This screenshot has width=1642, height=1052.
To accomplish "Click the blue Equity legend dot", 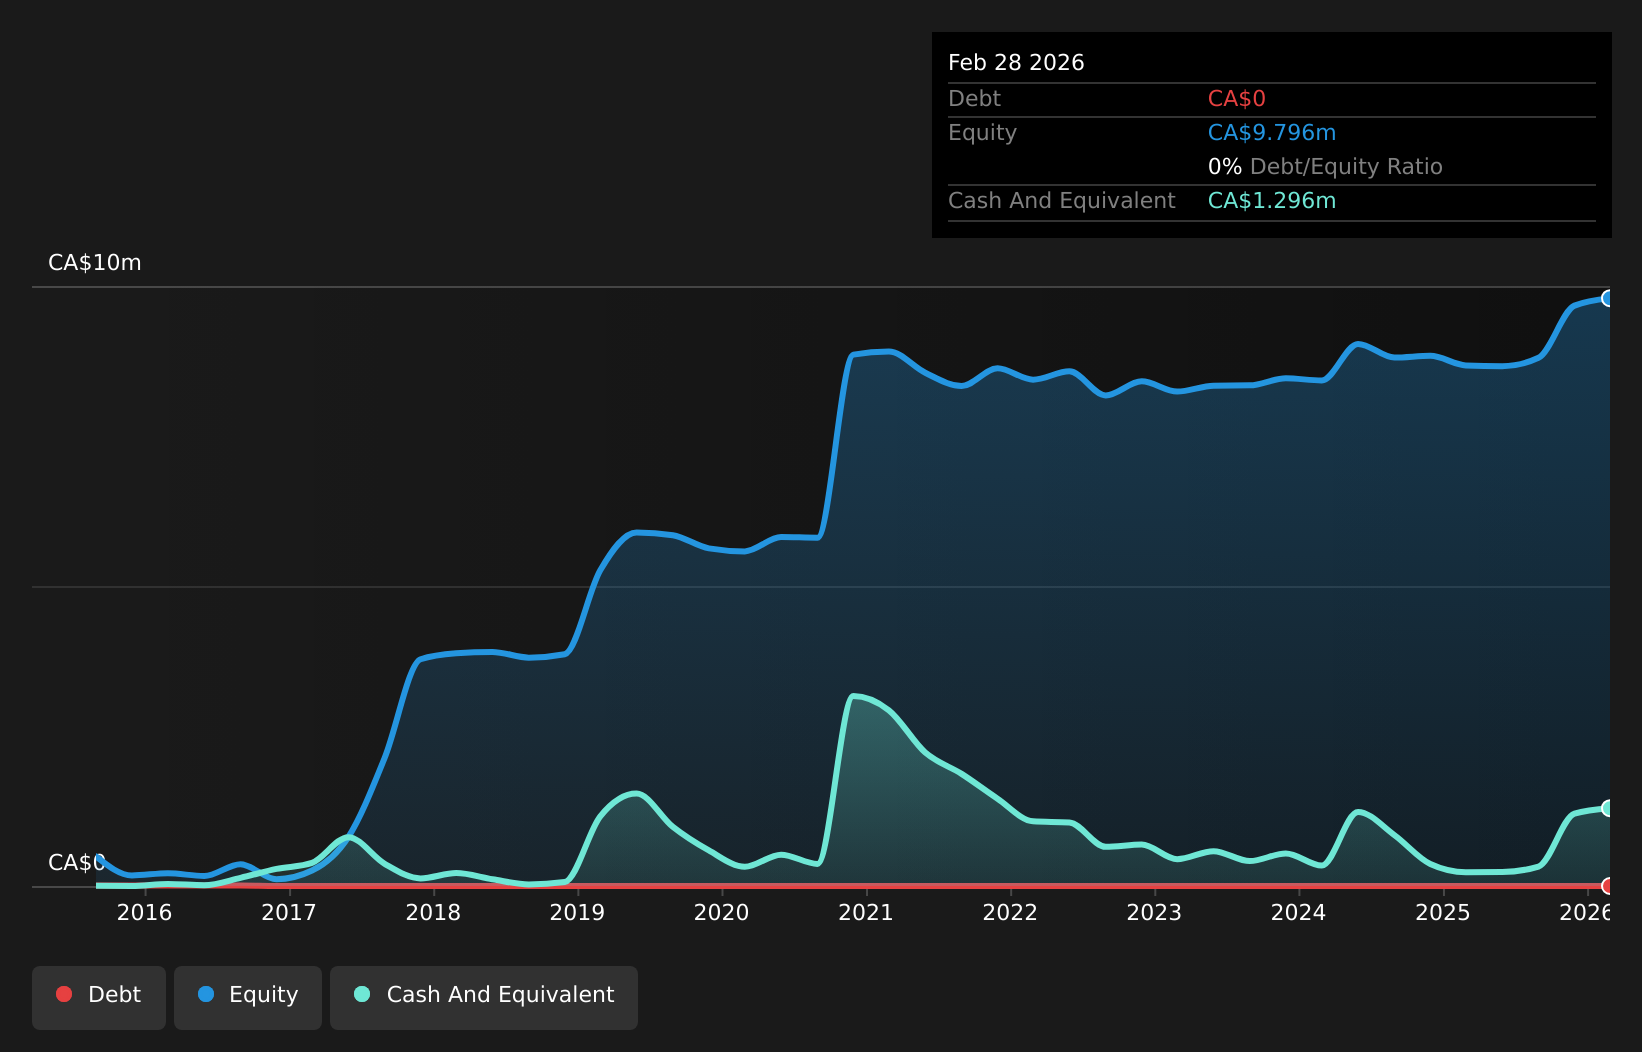I will click(x=206, y=994).
